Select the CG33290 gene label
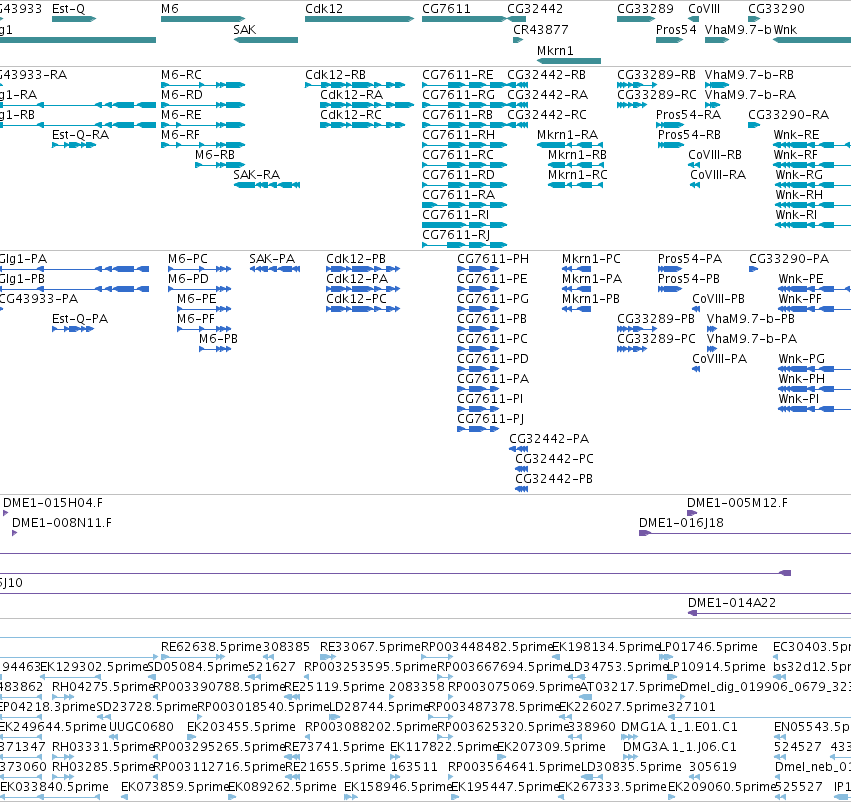Viewport: 851px width, 802px height. click(x=776, y=9)
